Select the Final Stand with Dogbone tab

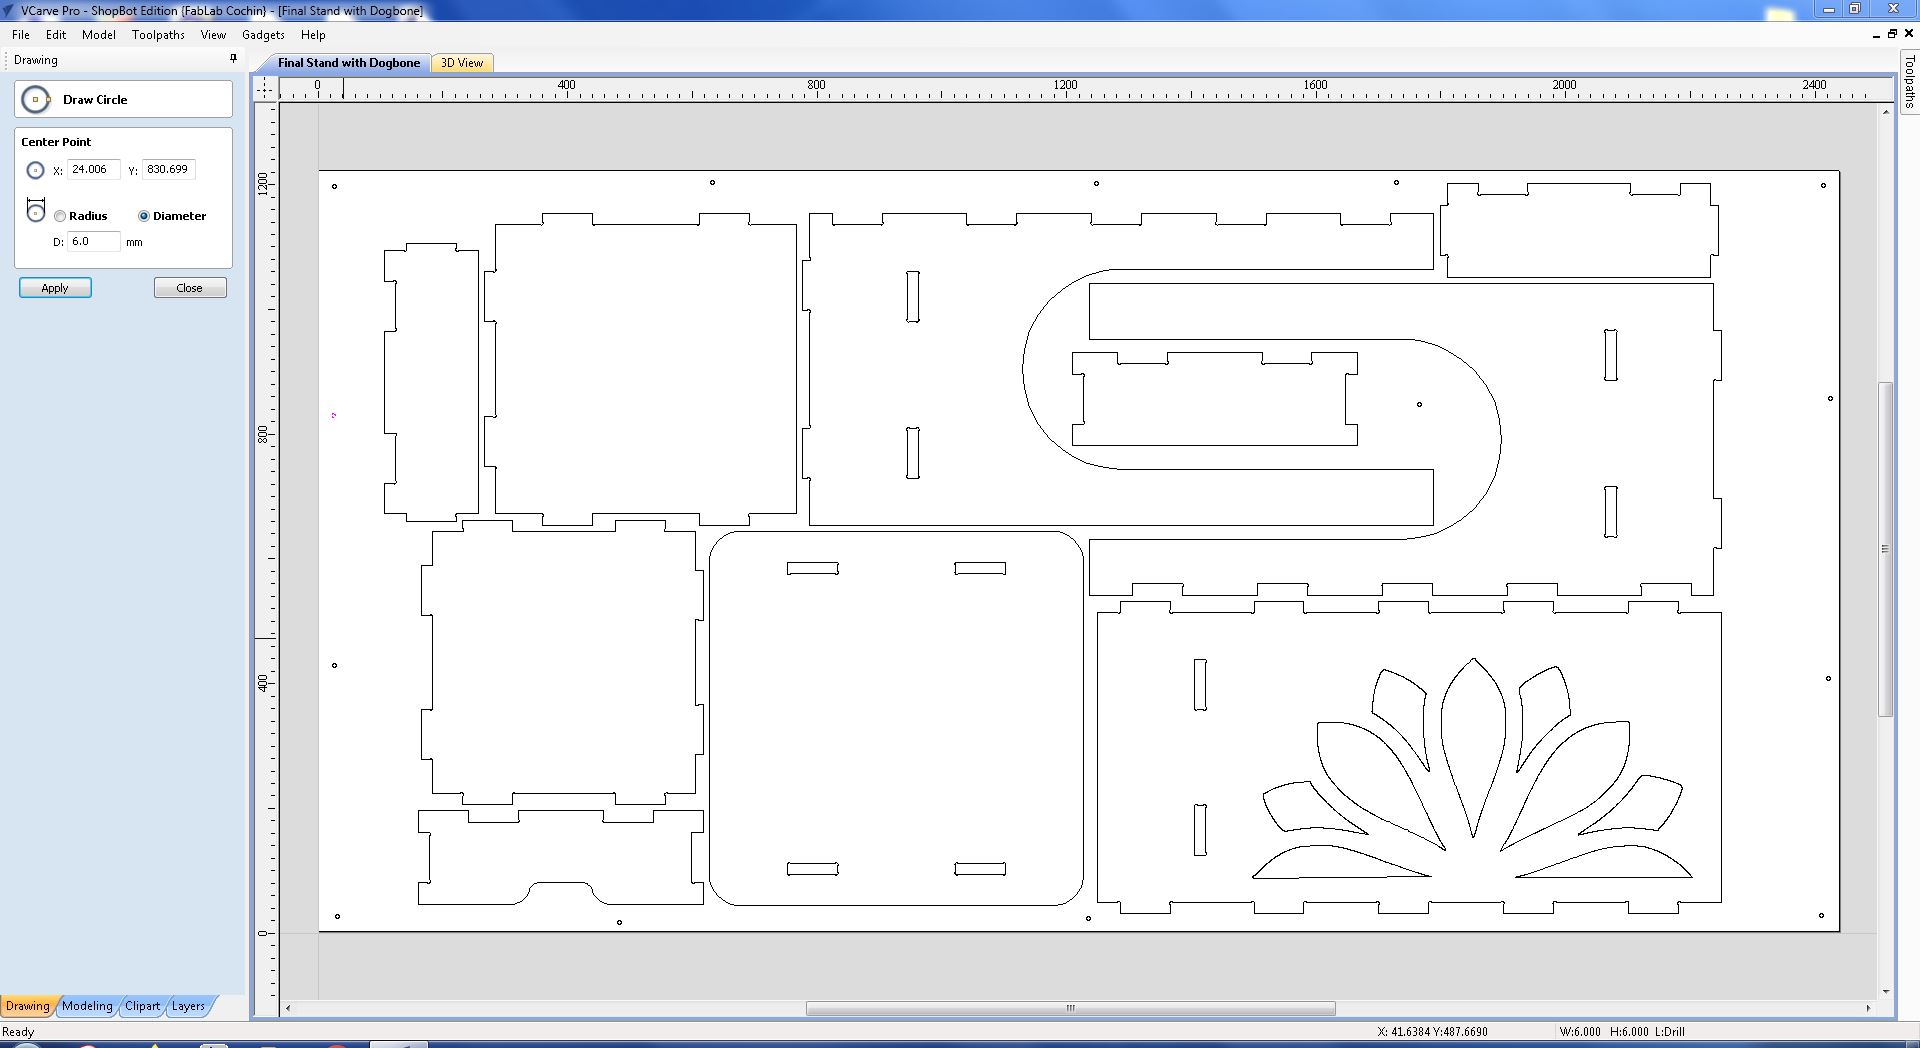coord(348,63)
